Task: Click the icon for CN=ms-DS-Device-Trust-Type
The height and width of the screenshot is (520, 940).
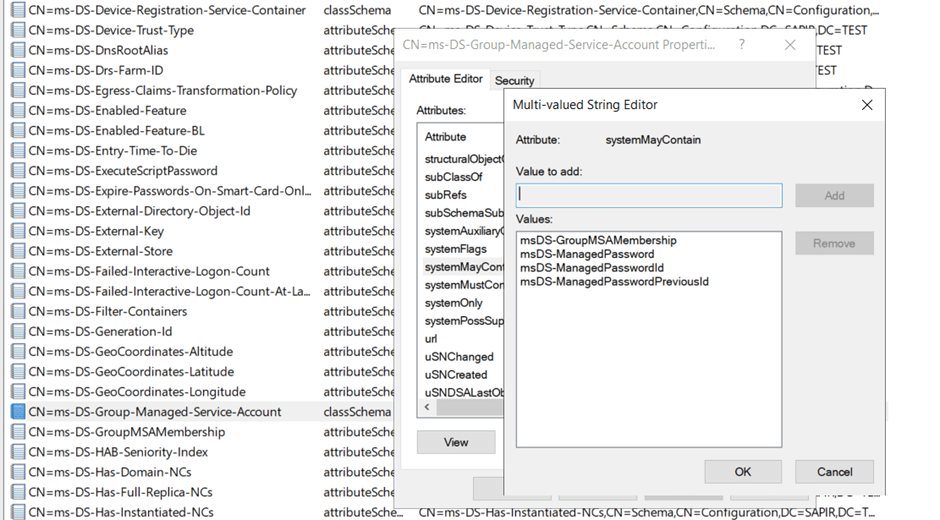Action: pyautogui.click(x=18, y=30)
